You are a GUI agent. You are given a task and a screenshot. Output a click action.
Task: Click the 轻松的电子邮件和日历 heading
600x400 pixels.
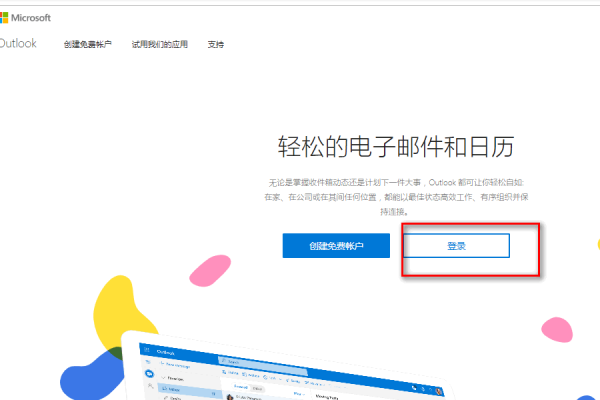(396, 146)
